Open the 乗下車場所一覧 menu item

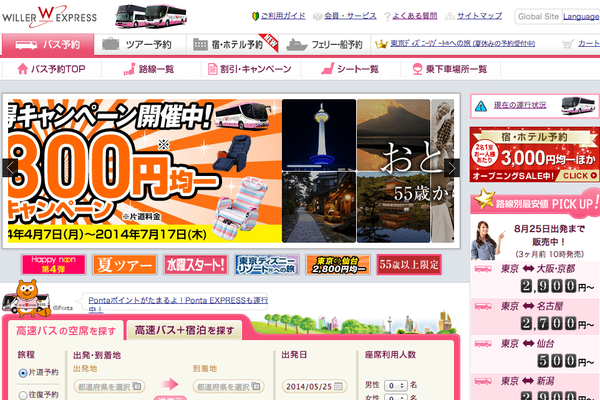[x=450, y=69]
